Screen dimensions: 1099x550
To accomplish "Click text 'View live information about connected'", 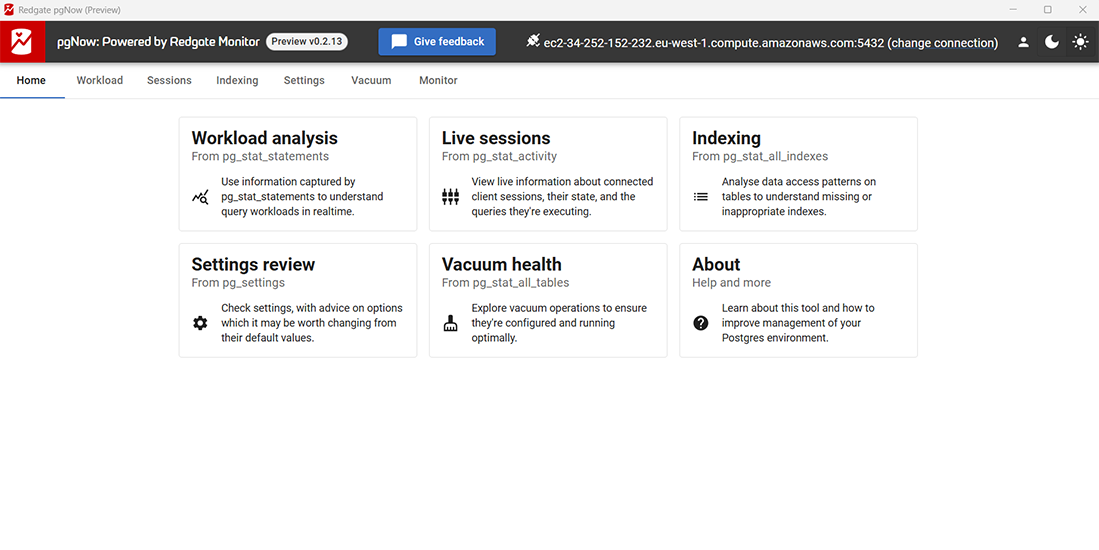I will point(562,181).
